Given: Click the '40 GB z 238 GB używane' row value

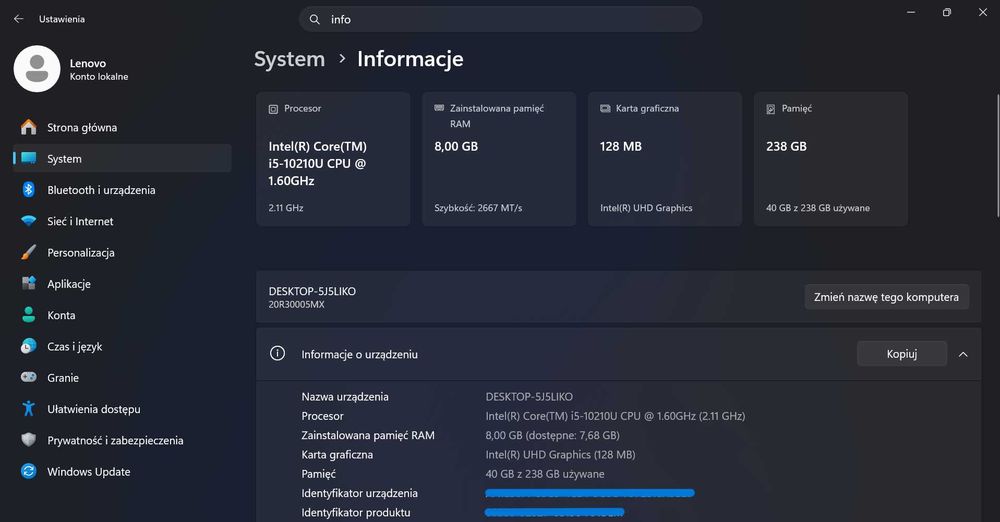Looking at the screenshot, I should 545,474.
